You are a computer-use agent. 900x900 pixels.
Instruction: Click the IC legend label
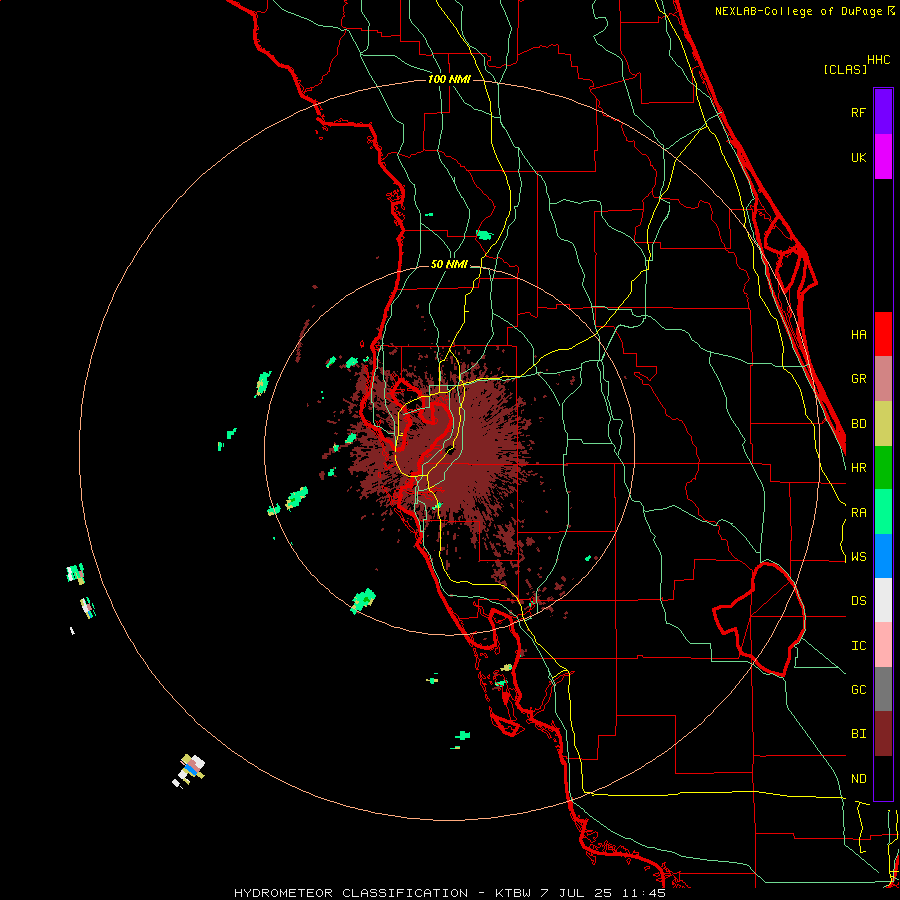click(858, 645)
